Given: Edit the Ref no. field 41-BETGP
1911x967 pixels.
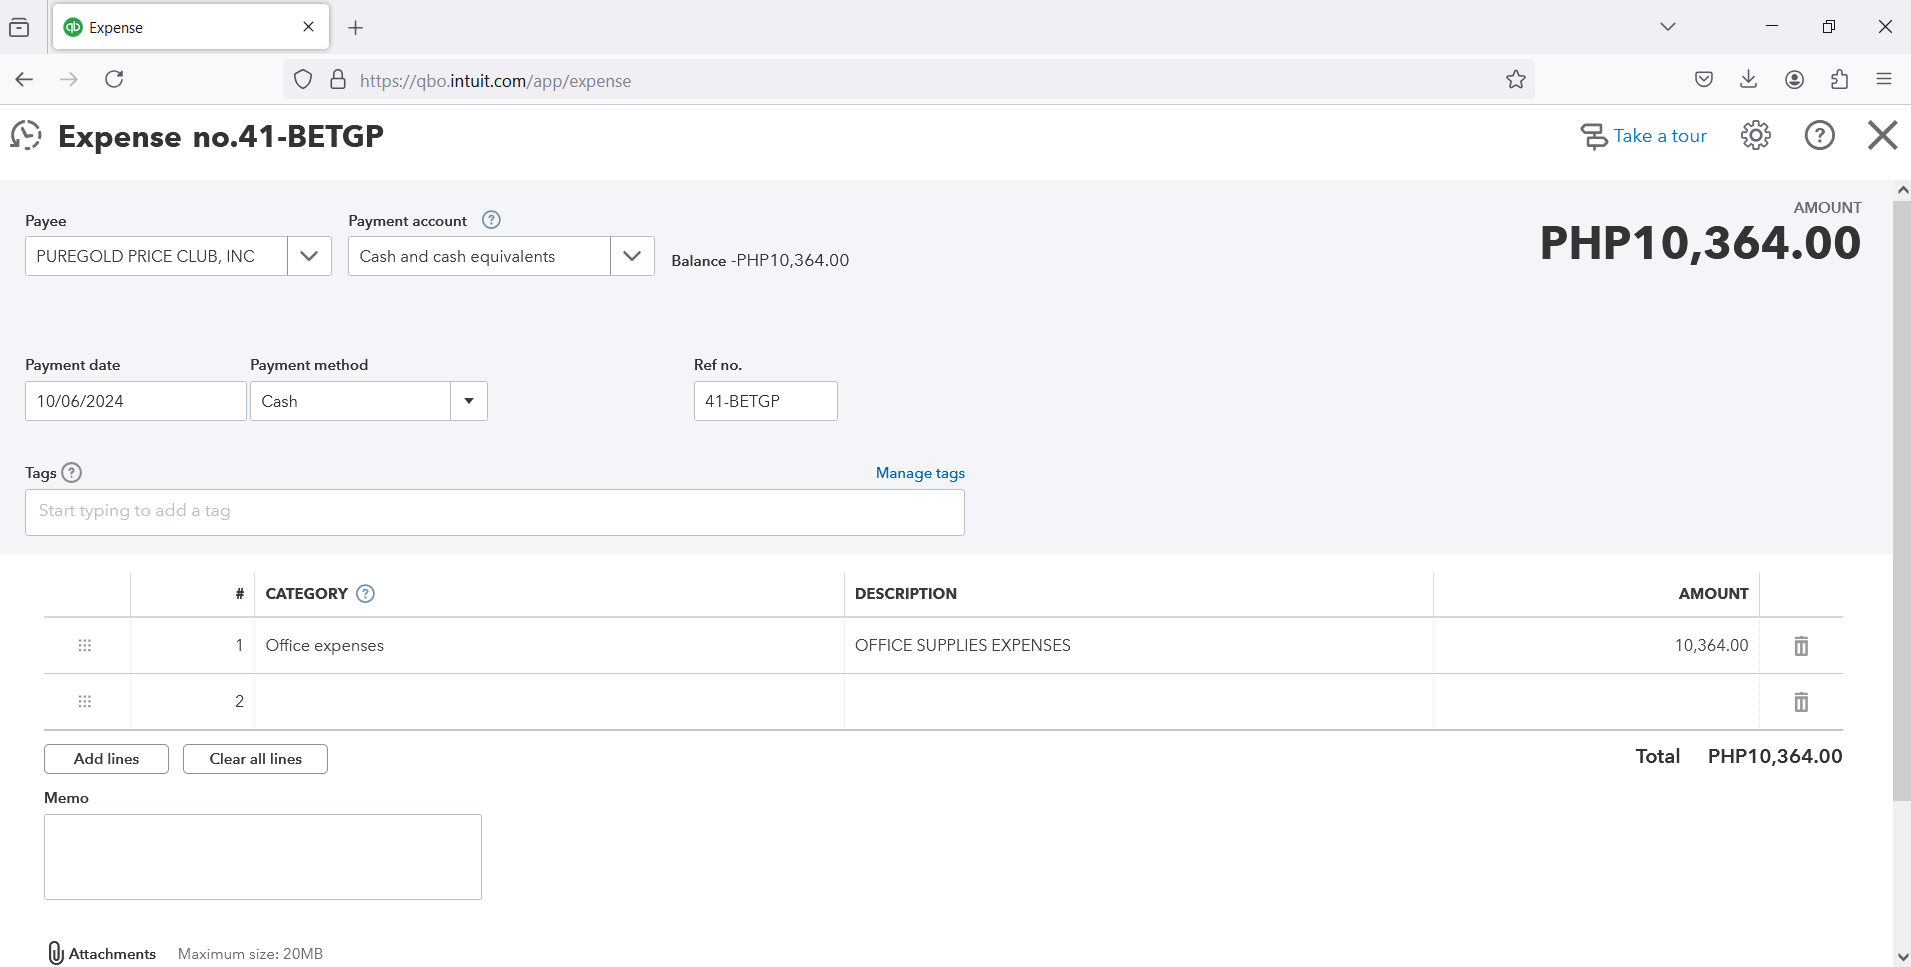Looking at the screenshot, I should (x=766, y=401).
